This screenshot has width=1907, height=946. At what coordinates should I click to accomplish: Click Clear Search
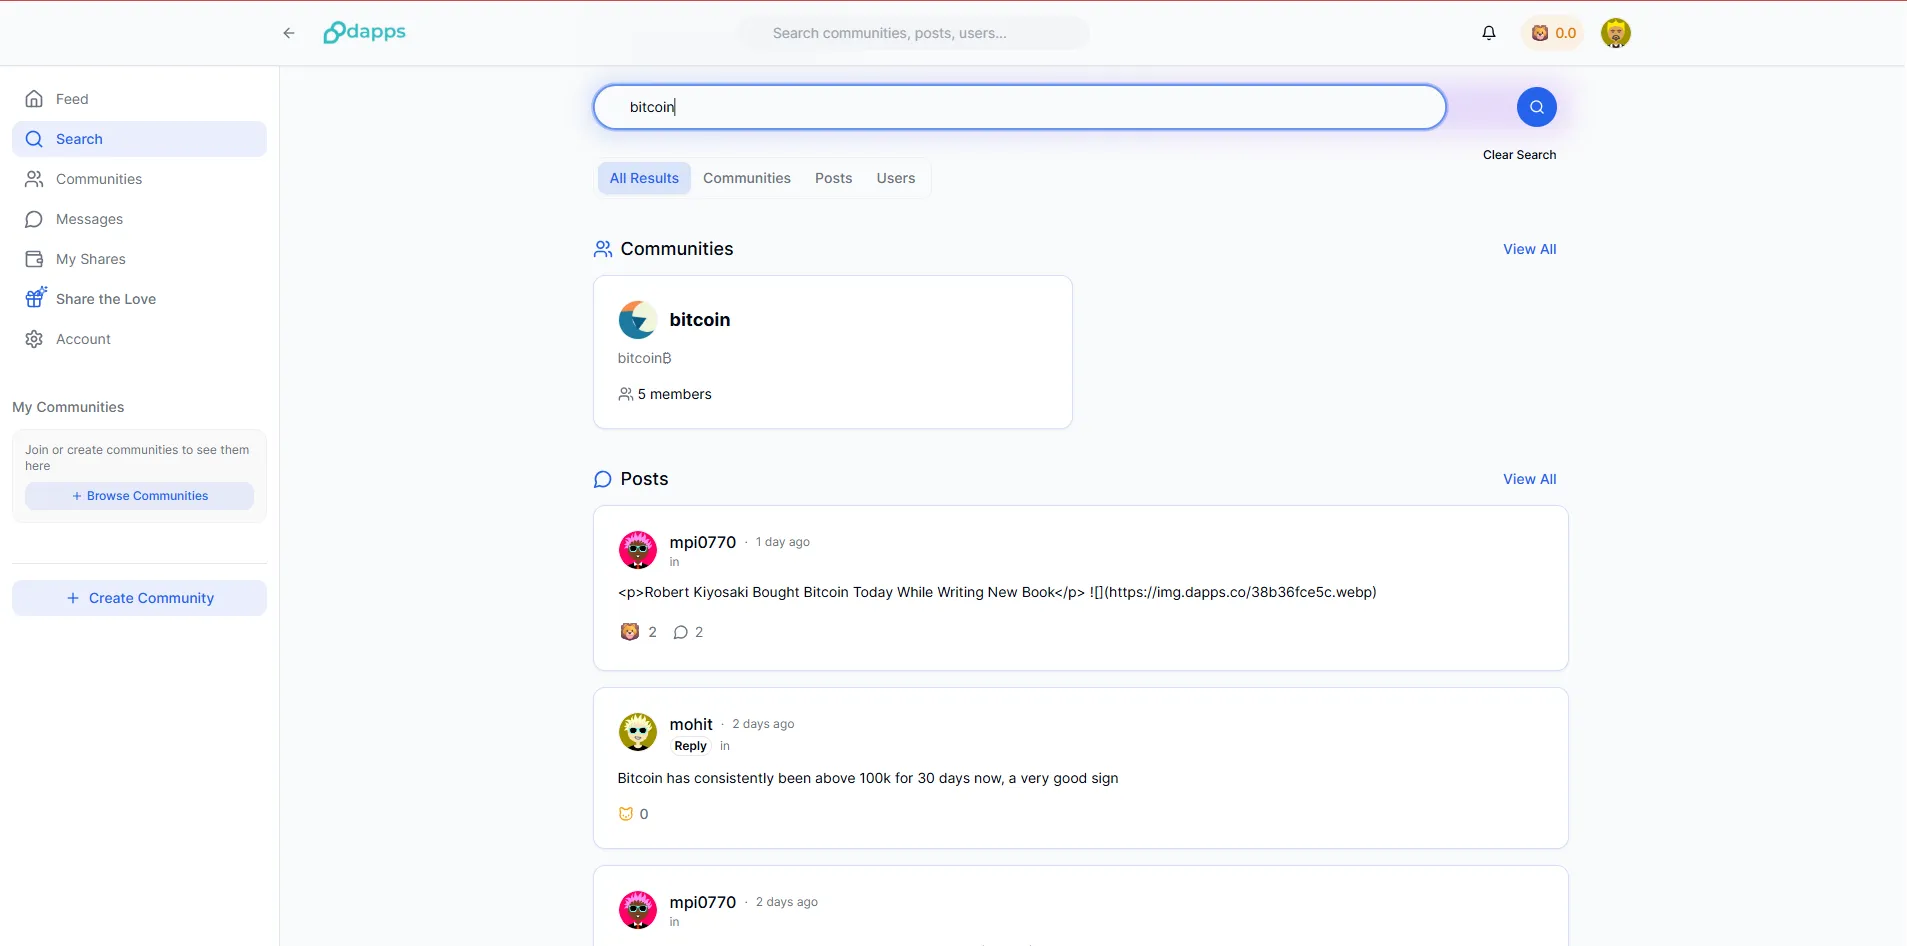tap(1519, 155)
